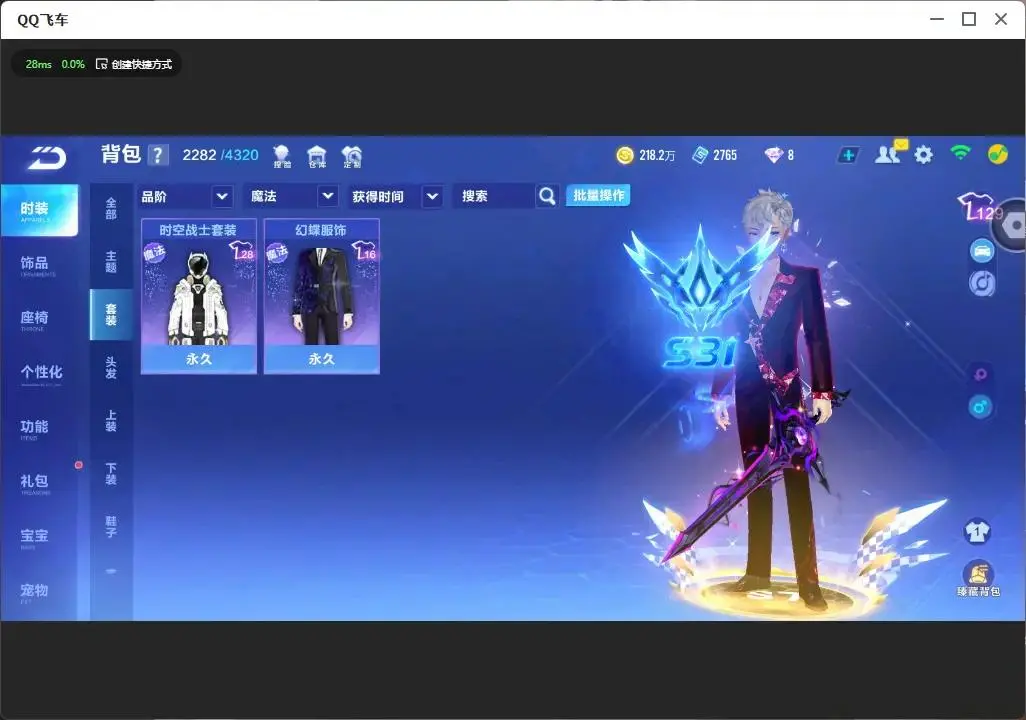Click the 背包 title text
Viewport: 1026px width, 720px height.
coord(121,154)
